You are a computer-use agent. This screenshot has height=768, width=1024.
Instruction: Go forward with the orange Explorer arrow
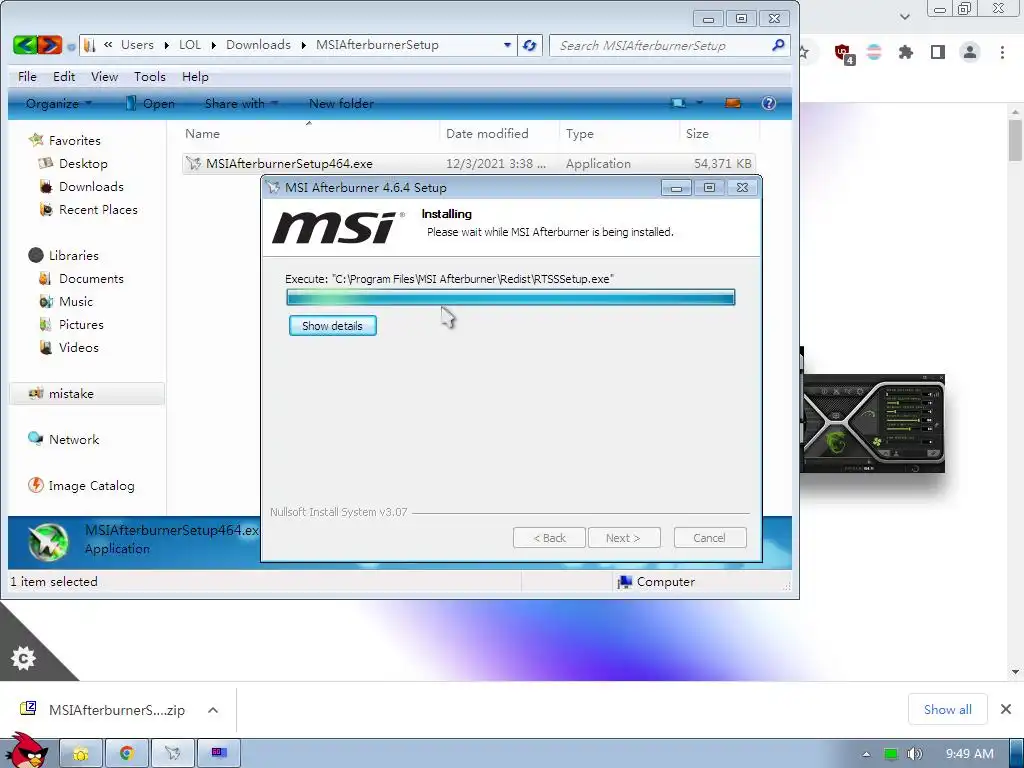(50, 45)
